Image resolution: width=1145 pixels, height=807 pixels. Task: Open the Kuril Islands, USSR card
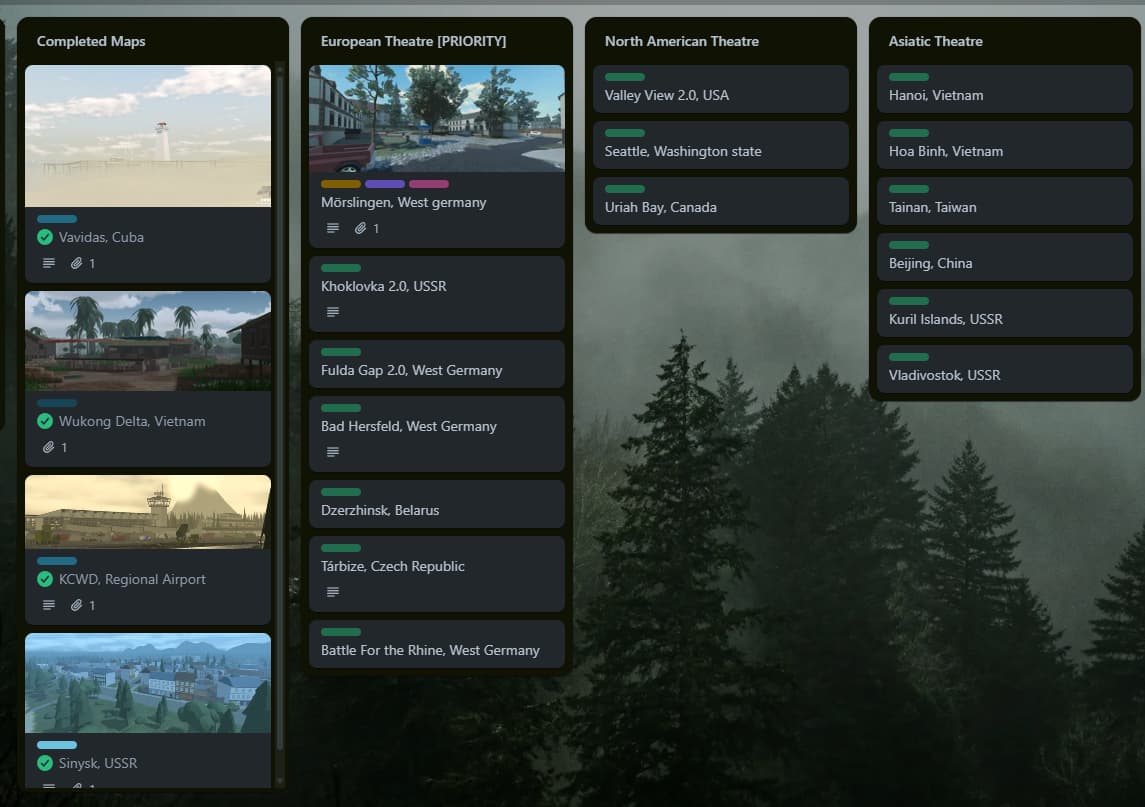click(x=1005, y=313)
